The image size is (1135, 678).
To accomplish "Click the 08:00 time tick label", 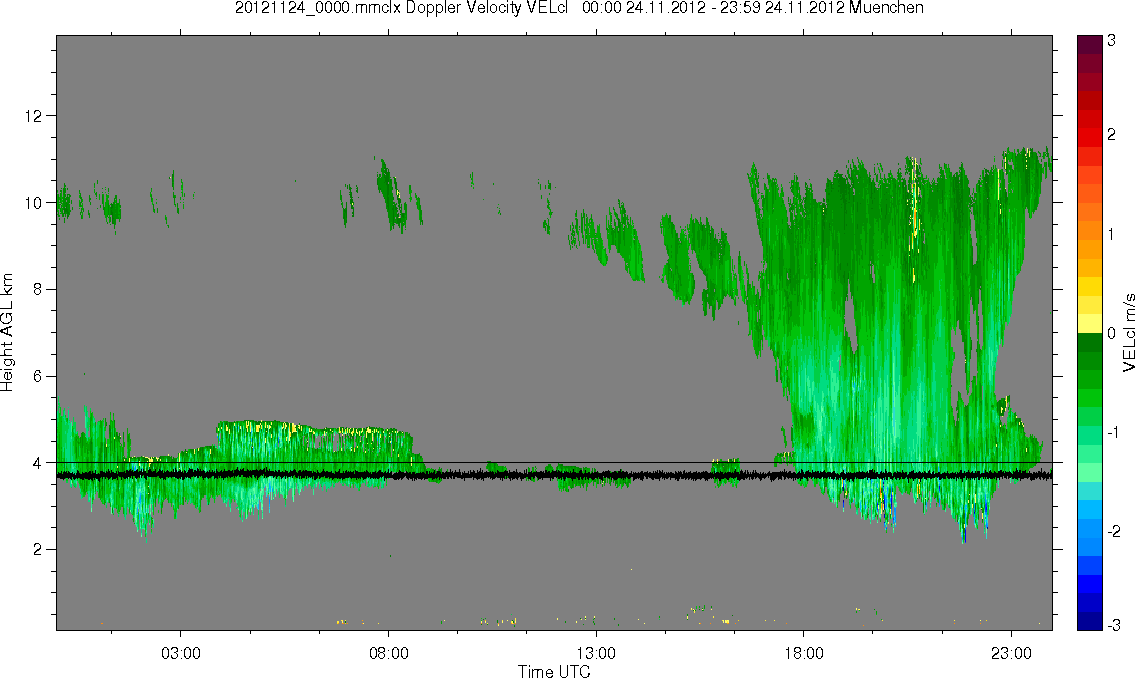I will coord(389,653).
